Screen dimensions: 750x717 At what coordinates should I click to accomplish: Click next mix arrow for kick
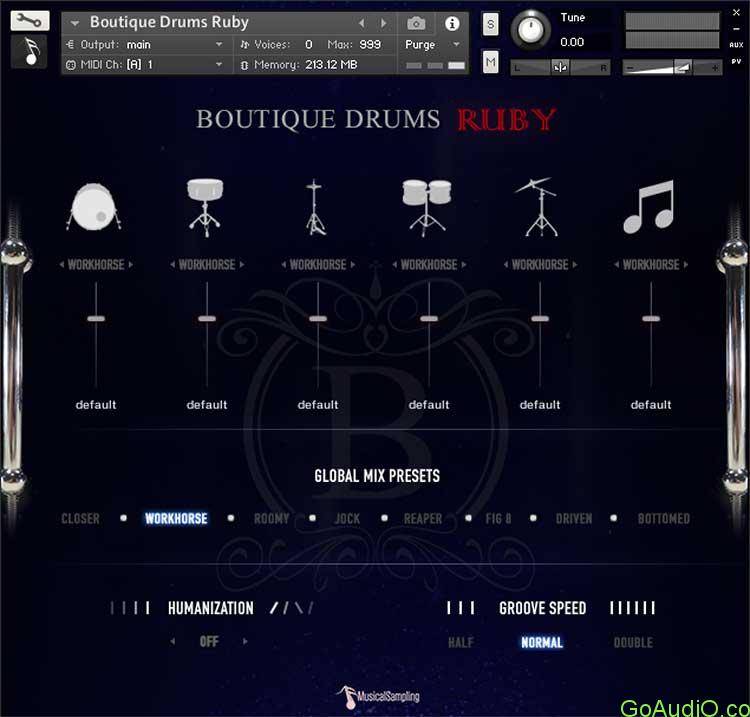131,265
